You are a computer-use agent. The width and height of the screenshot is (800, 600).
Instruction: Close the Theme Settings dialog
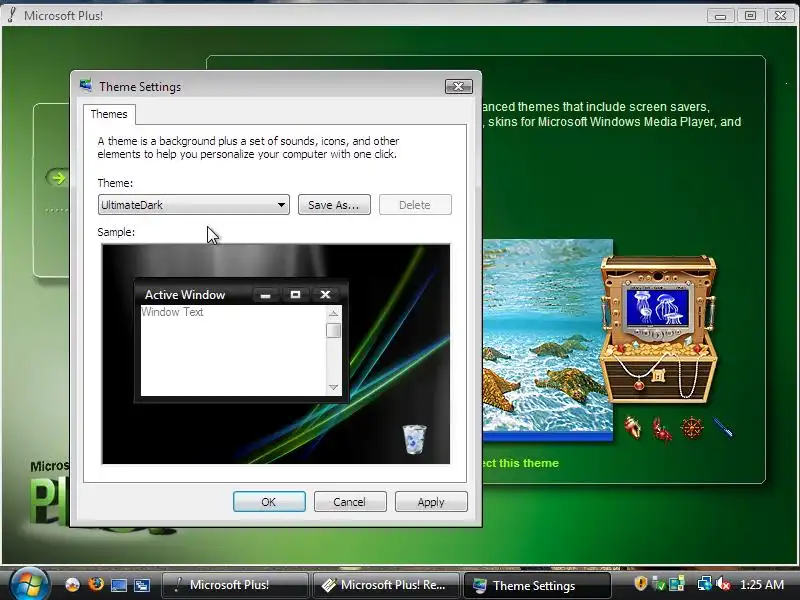click(458, 86)
